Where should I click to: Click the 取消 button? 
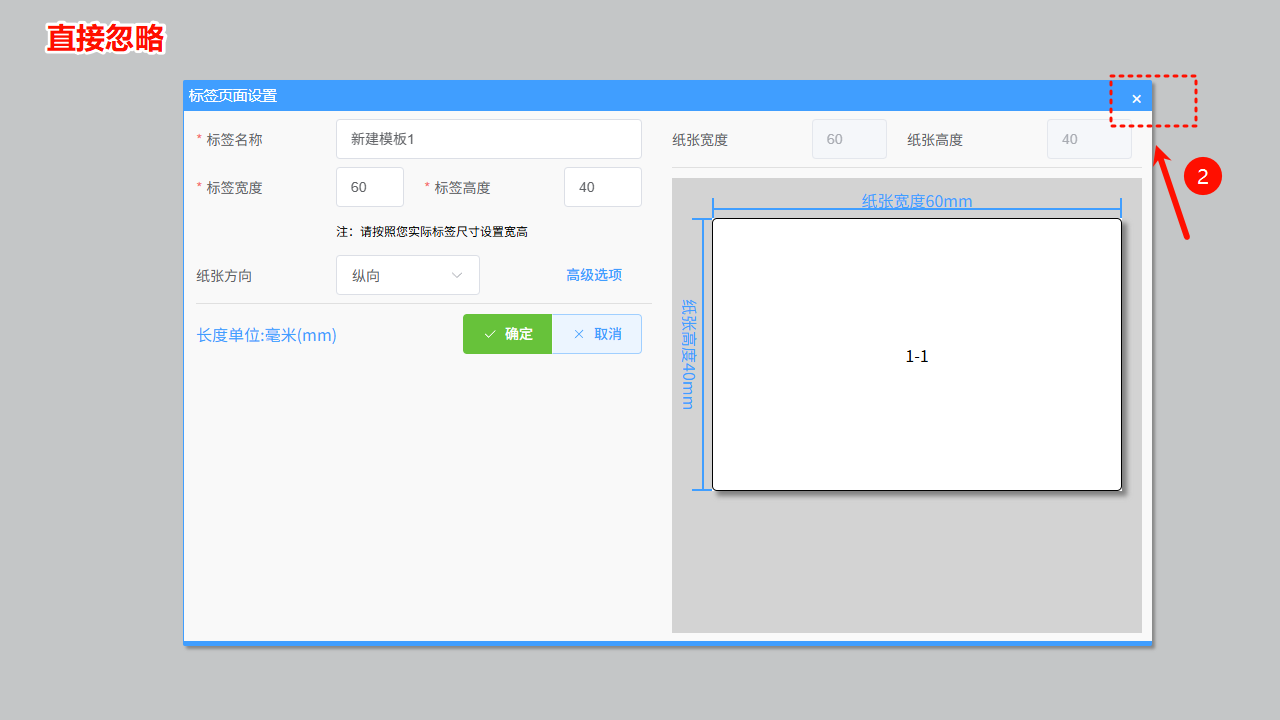pyautogui.click(x=597, y=334)
